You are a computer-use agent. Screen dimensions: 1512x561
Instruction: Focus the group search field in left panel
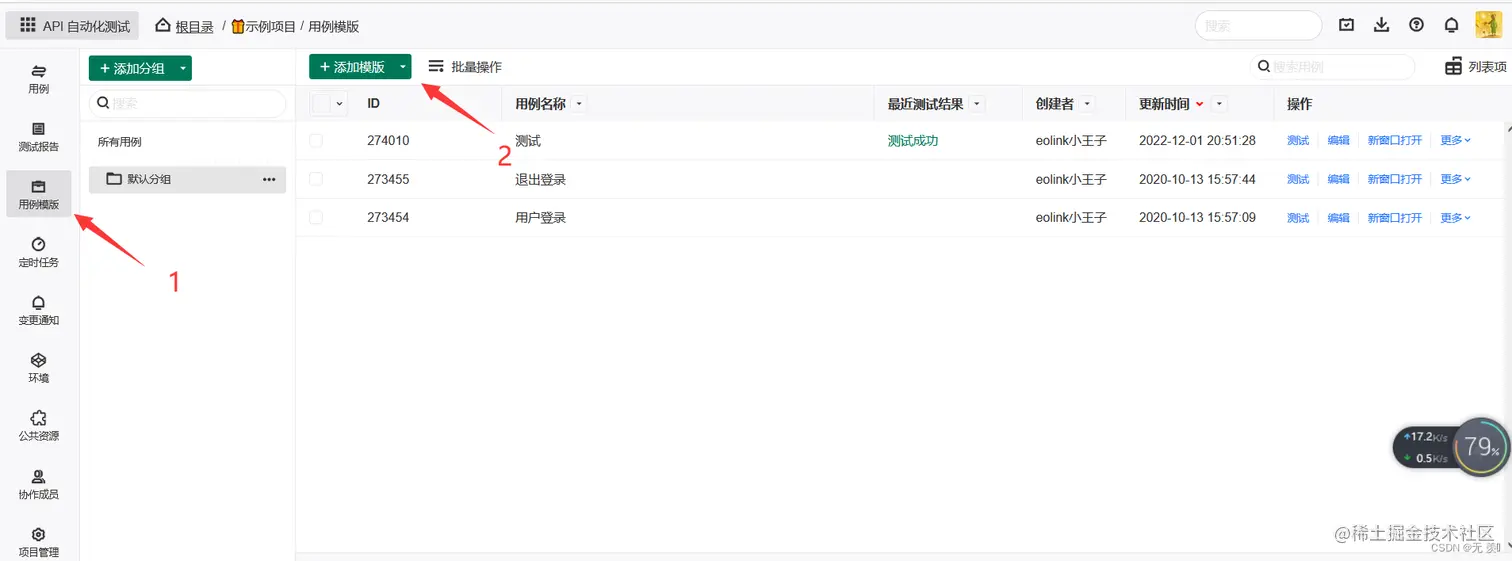[x=188, y=103]
